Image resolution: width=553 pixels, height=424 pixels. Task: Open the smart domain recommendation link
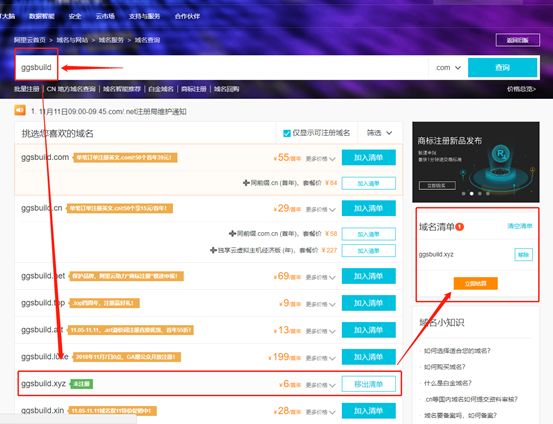122,89
